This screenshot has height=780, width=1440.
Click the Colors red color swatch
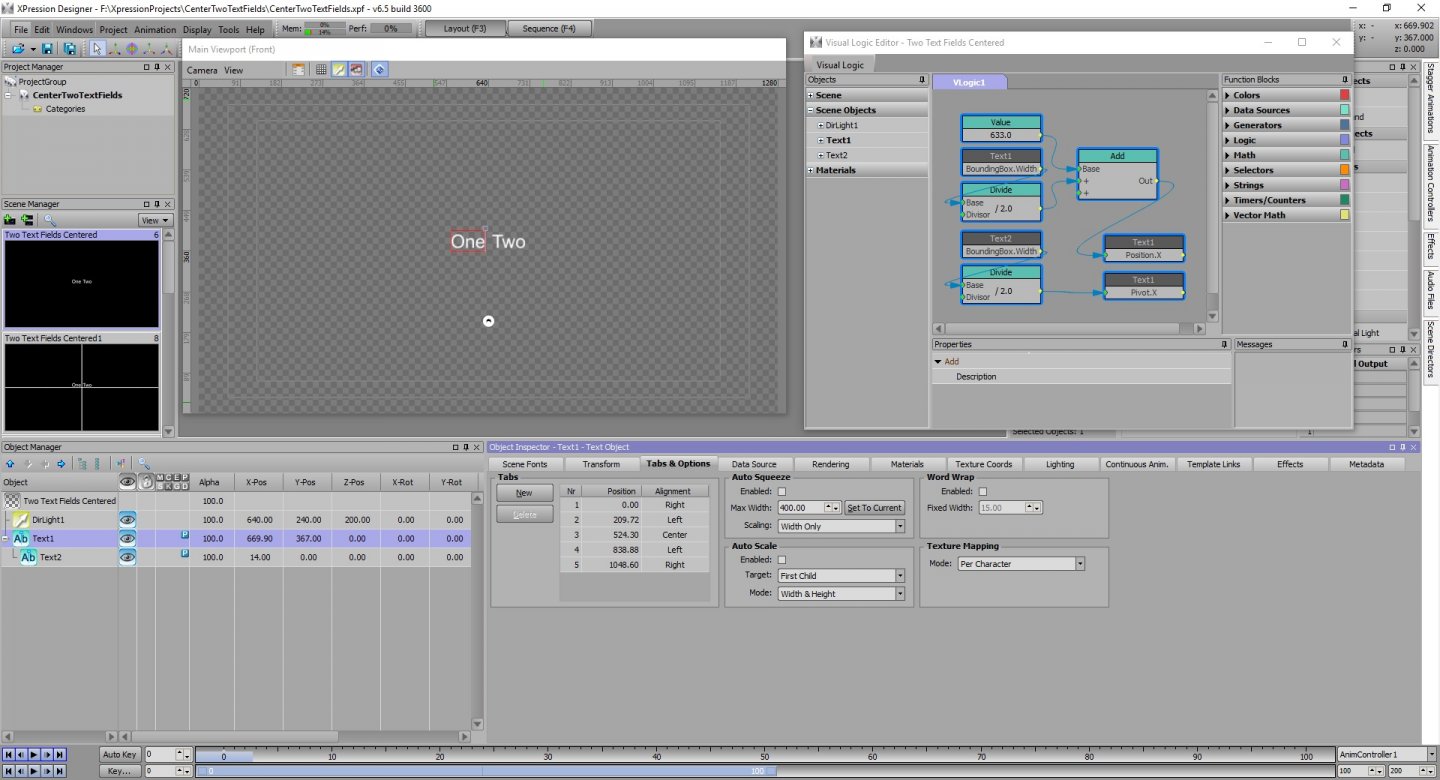pos(1344,95)
